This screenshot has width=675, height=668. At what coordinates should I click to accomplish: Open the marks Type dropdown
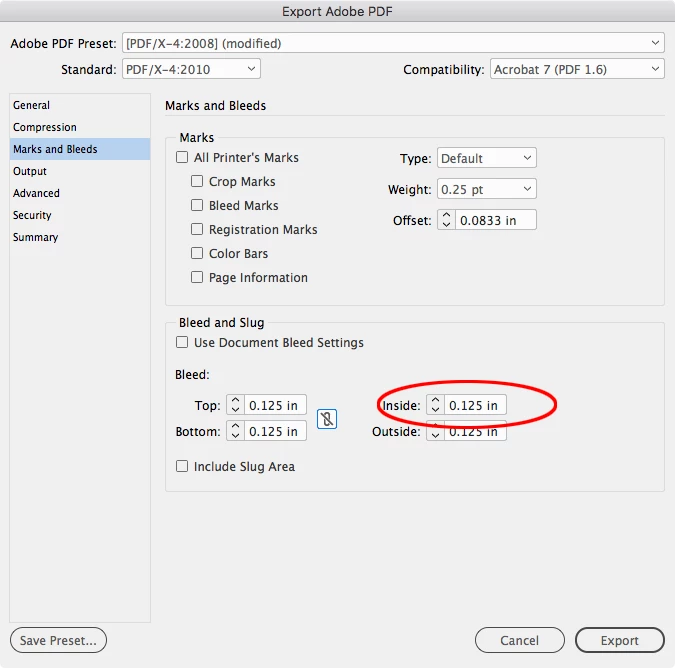(486, 158)
